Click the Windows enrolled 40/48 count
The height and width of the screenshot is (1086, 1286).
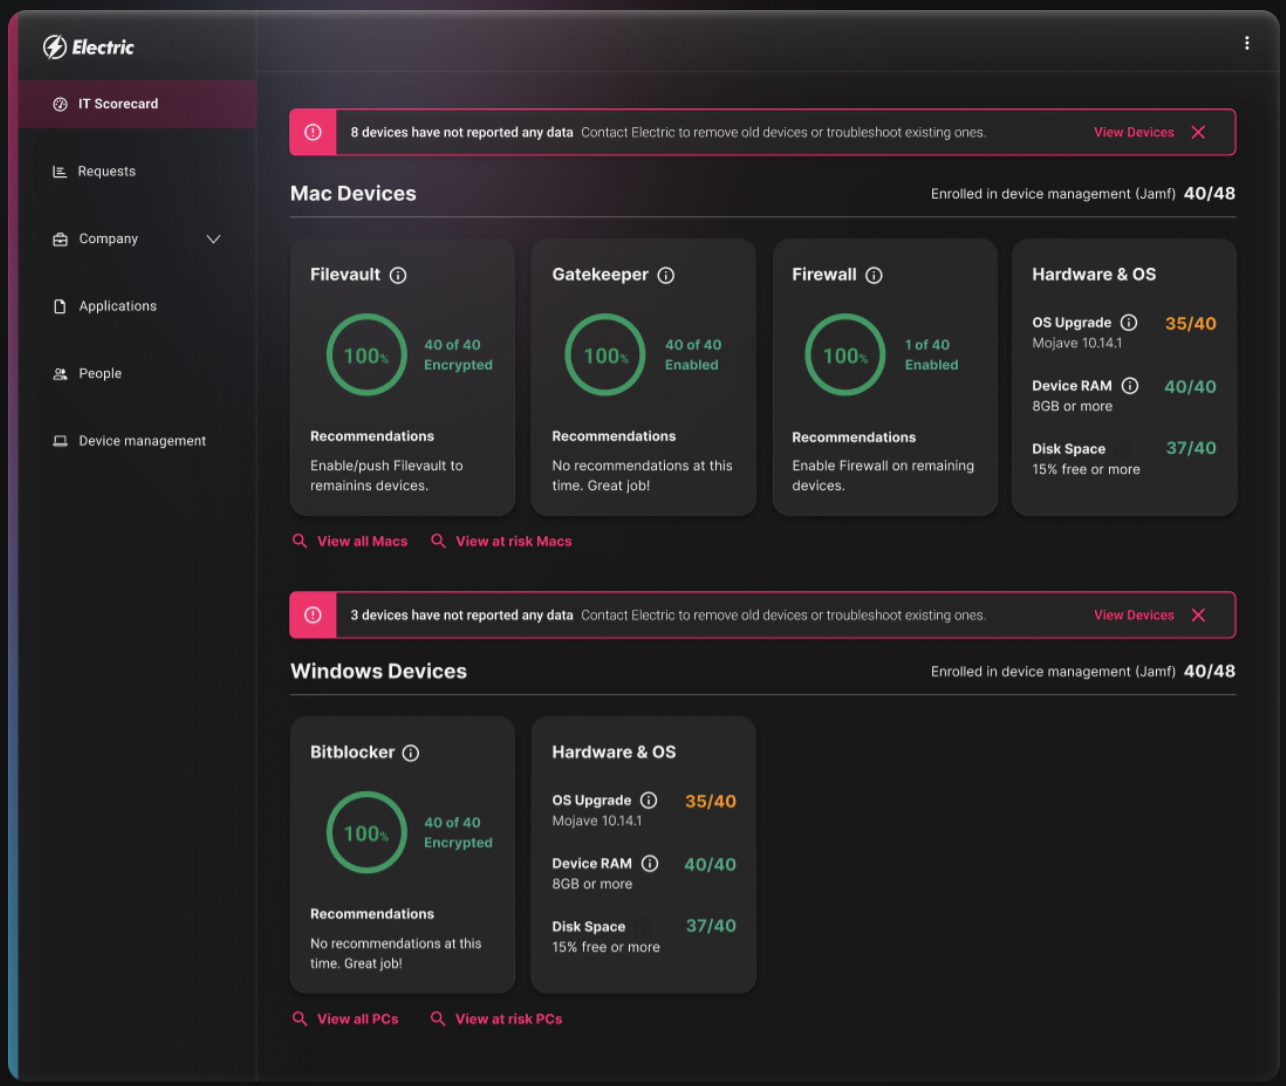coord(1209,671)
